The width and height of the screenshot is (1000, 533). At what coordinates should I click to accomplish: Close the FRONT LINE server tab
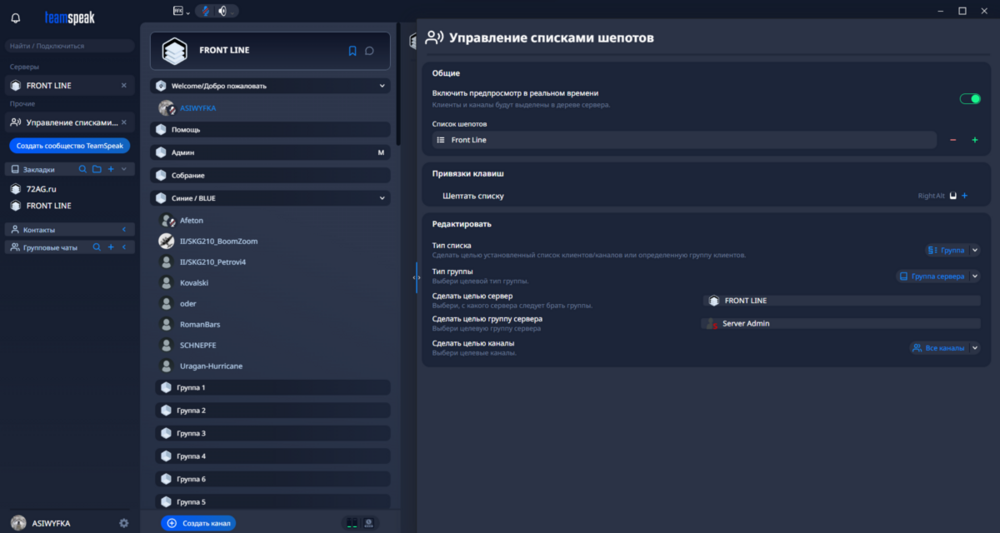click(x=124, y=85)
